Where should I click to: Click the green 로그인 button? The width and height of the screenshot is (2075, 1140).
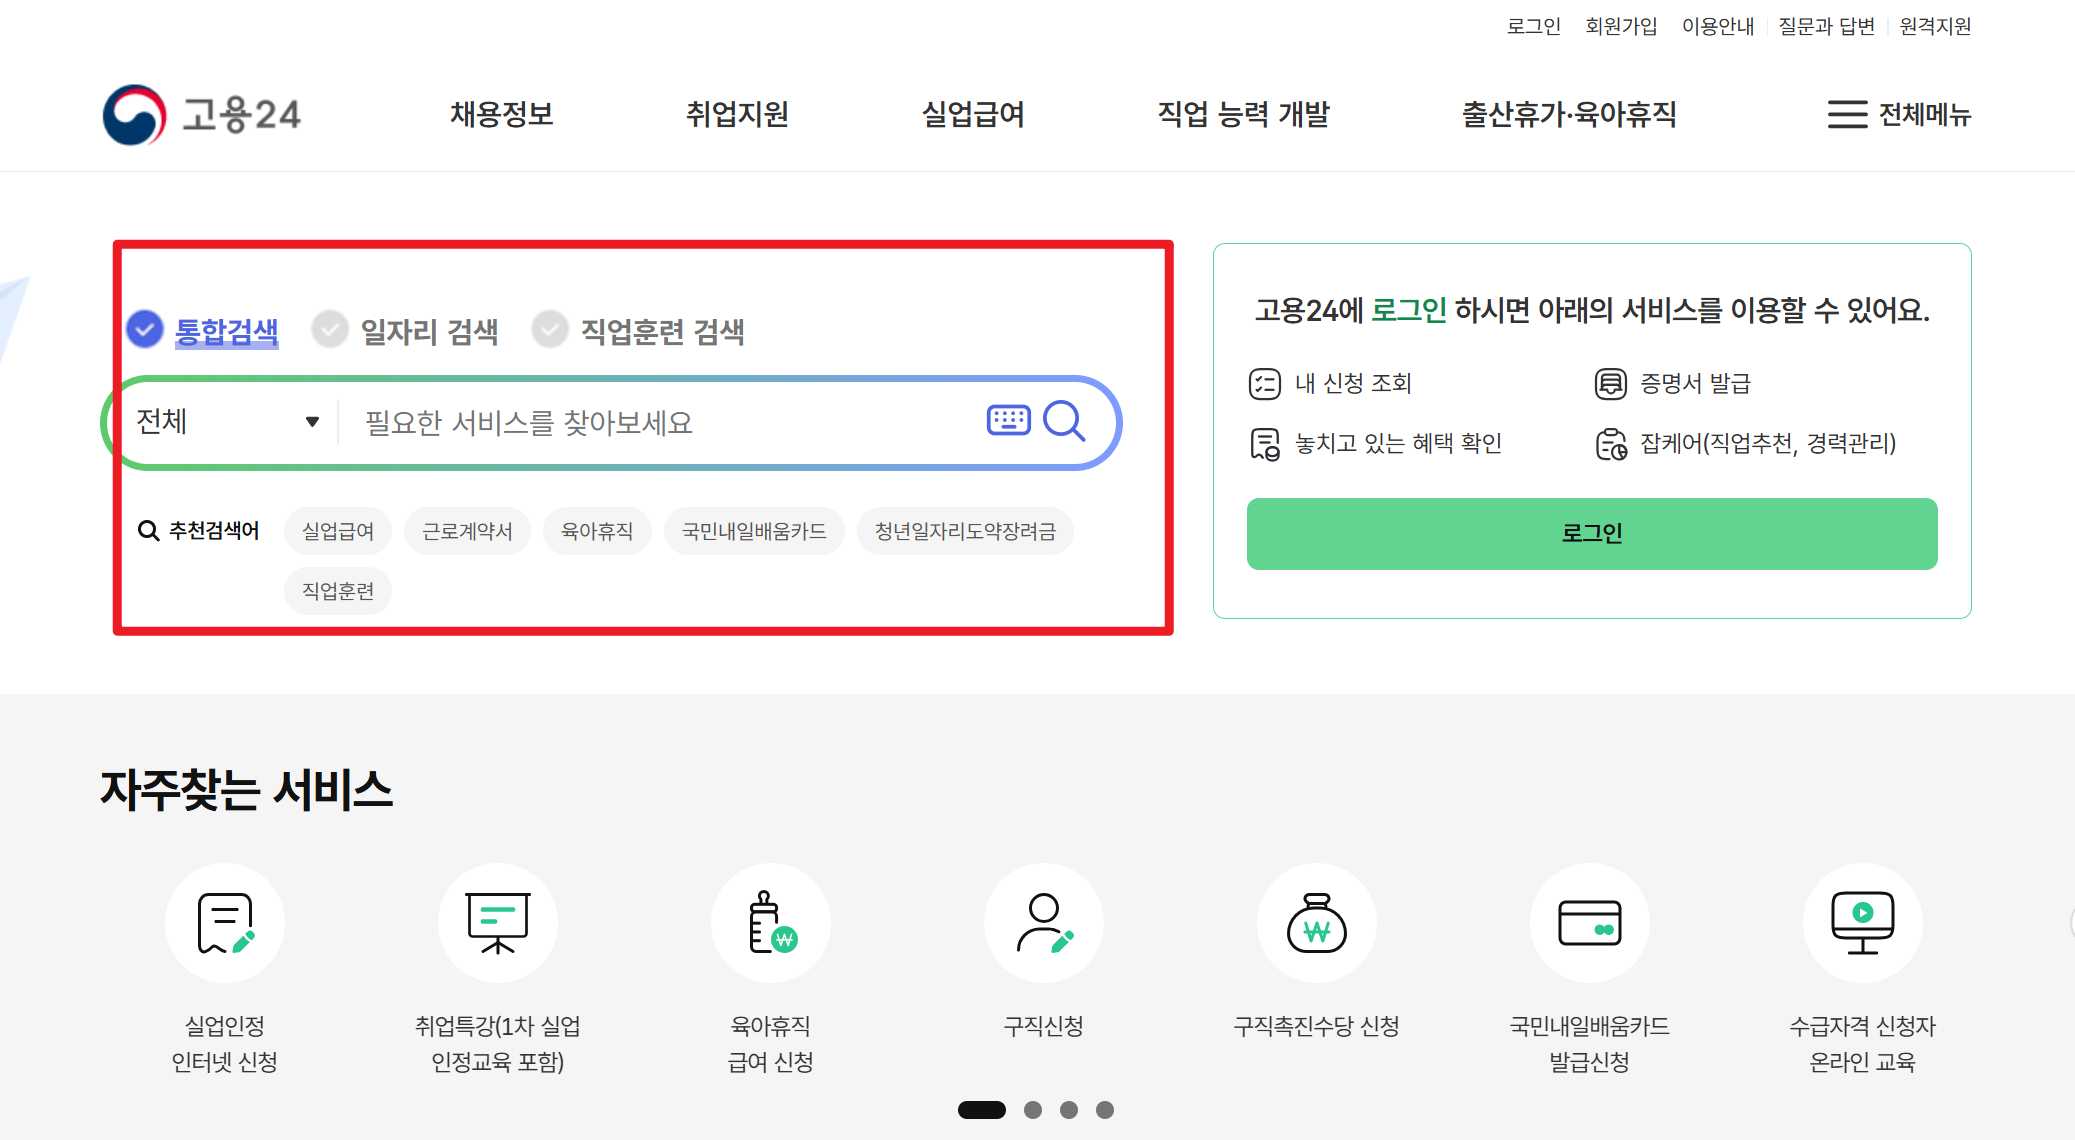pyautogui.click(x=1591, y=534)
